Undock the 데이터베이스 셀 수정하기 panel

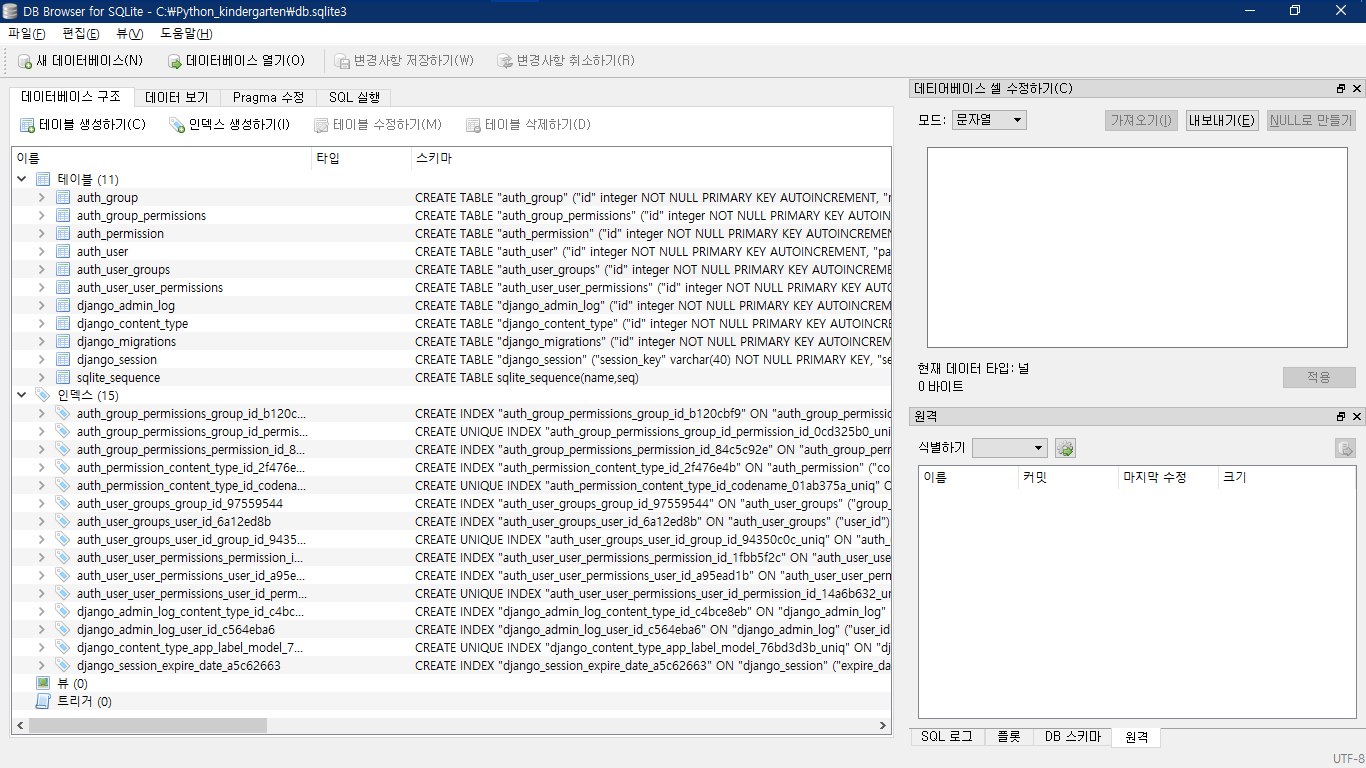[1342, 89]
